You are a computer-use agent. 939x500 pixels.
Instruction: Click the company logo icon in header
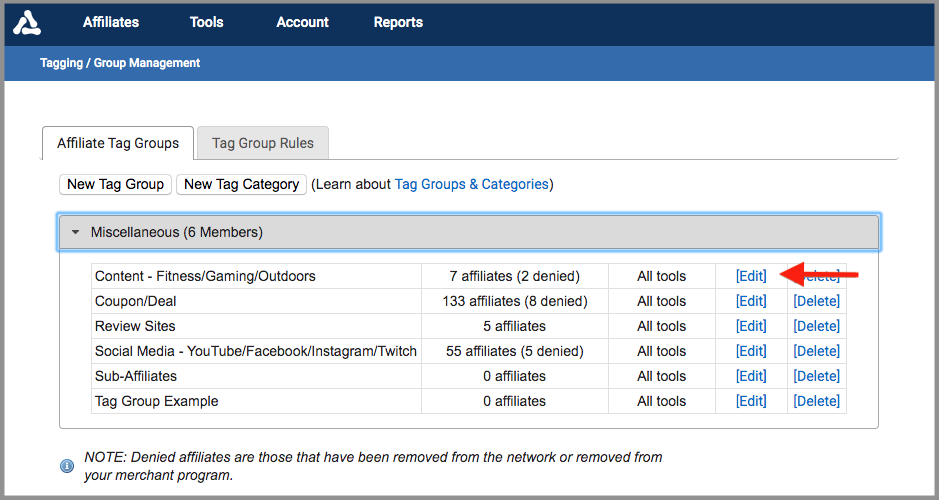click(27, 22)
